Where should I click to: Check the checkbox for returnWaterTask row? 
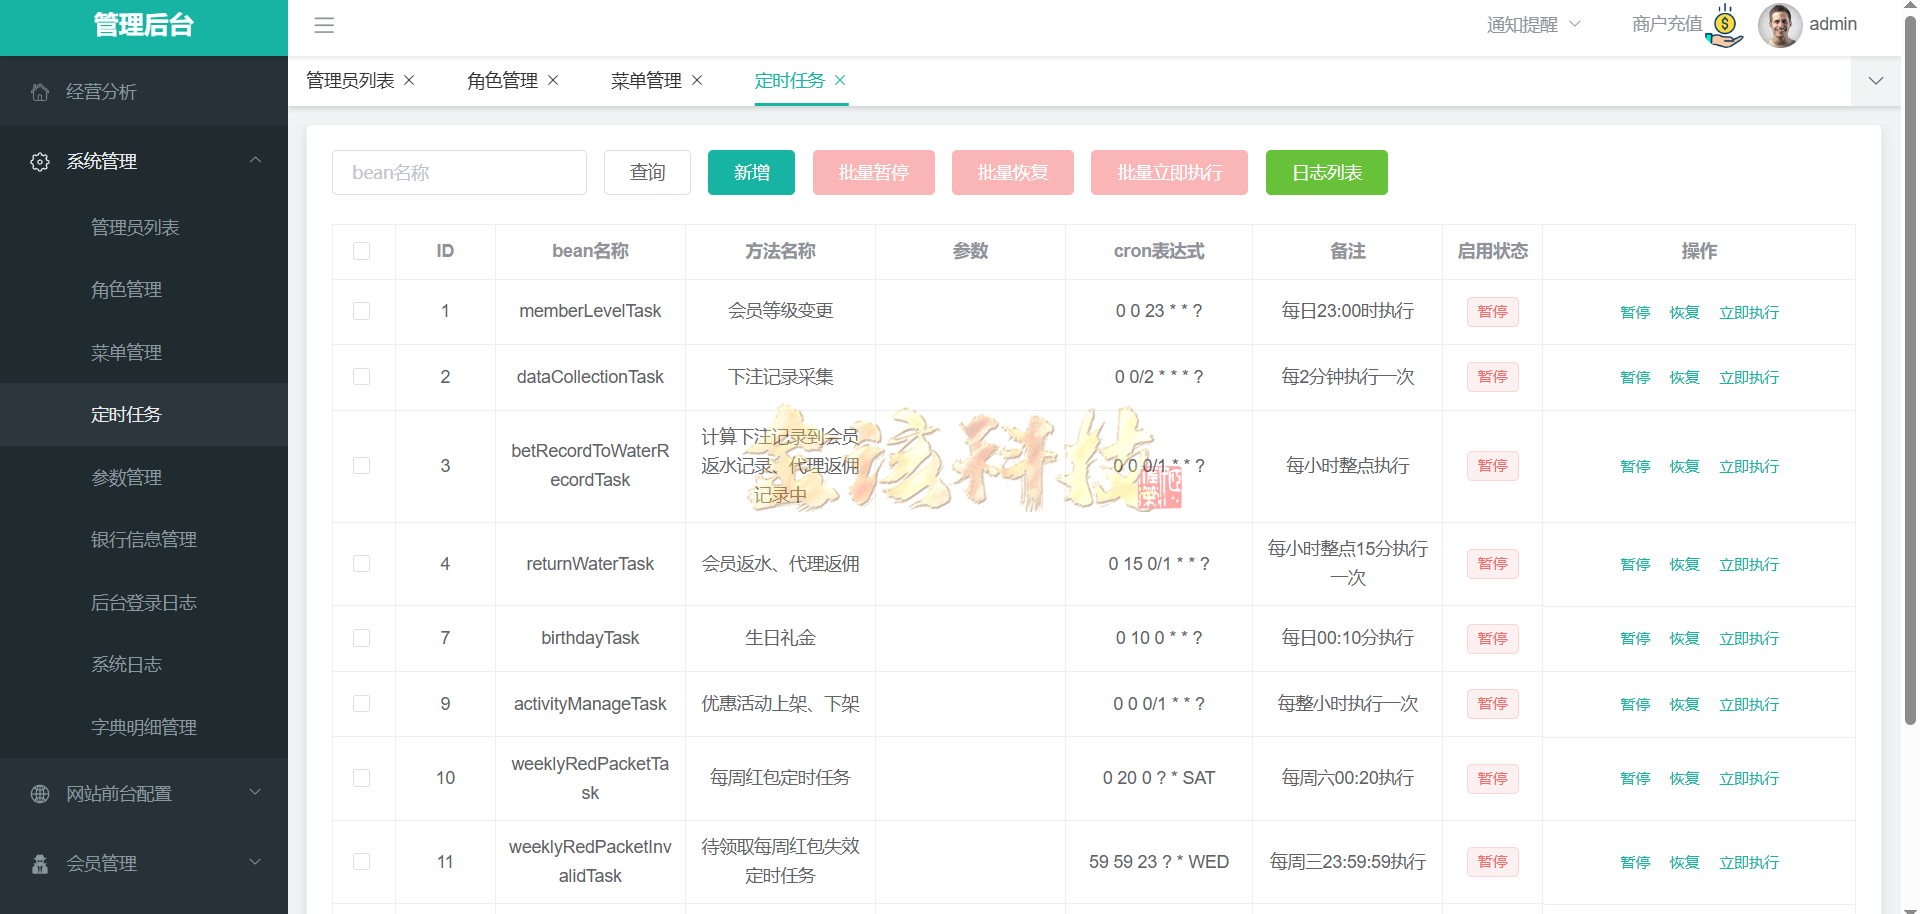[362, 563]
